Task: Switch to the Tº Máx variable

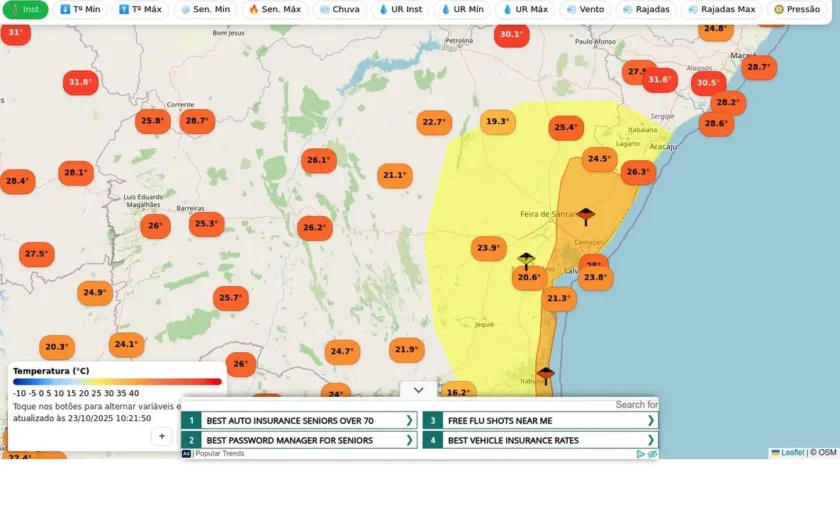Action: point(140,9)
